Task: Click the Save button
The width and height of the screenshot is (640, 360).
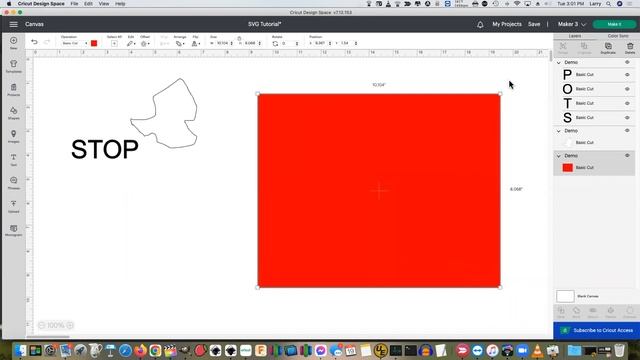Action: coord(534,24)
